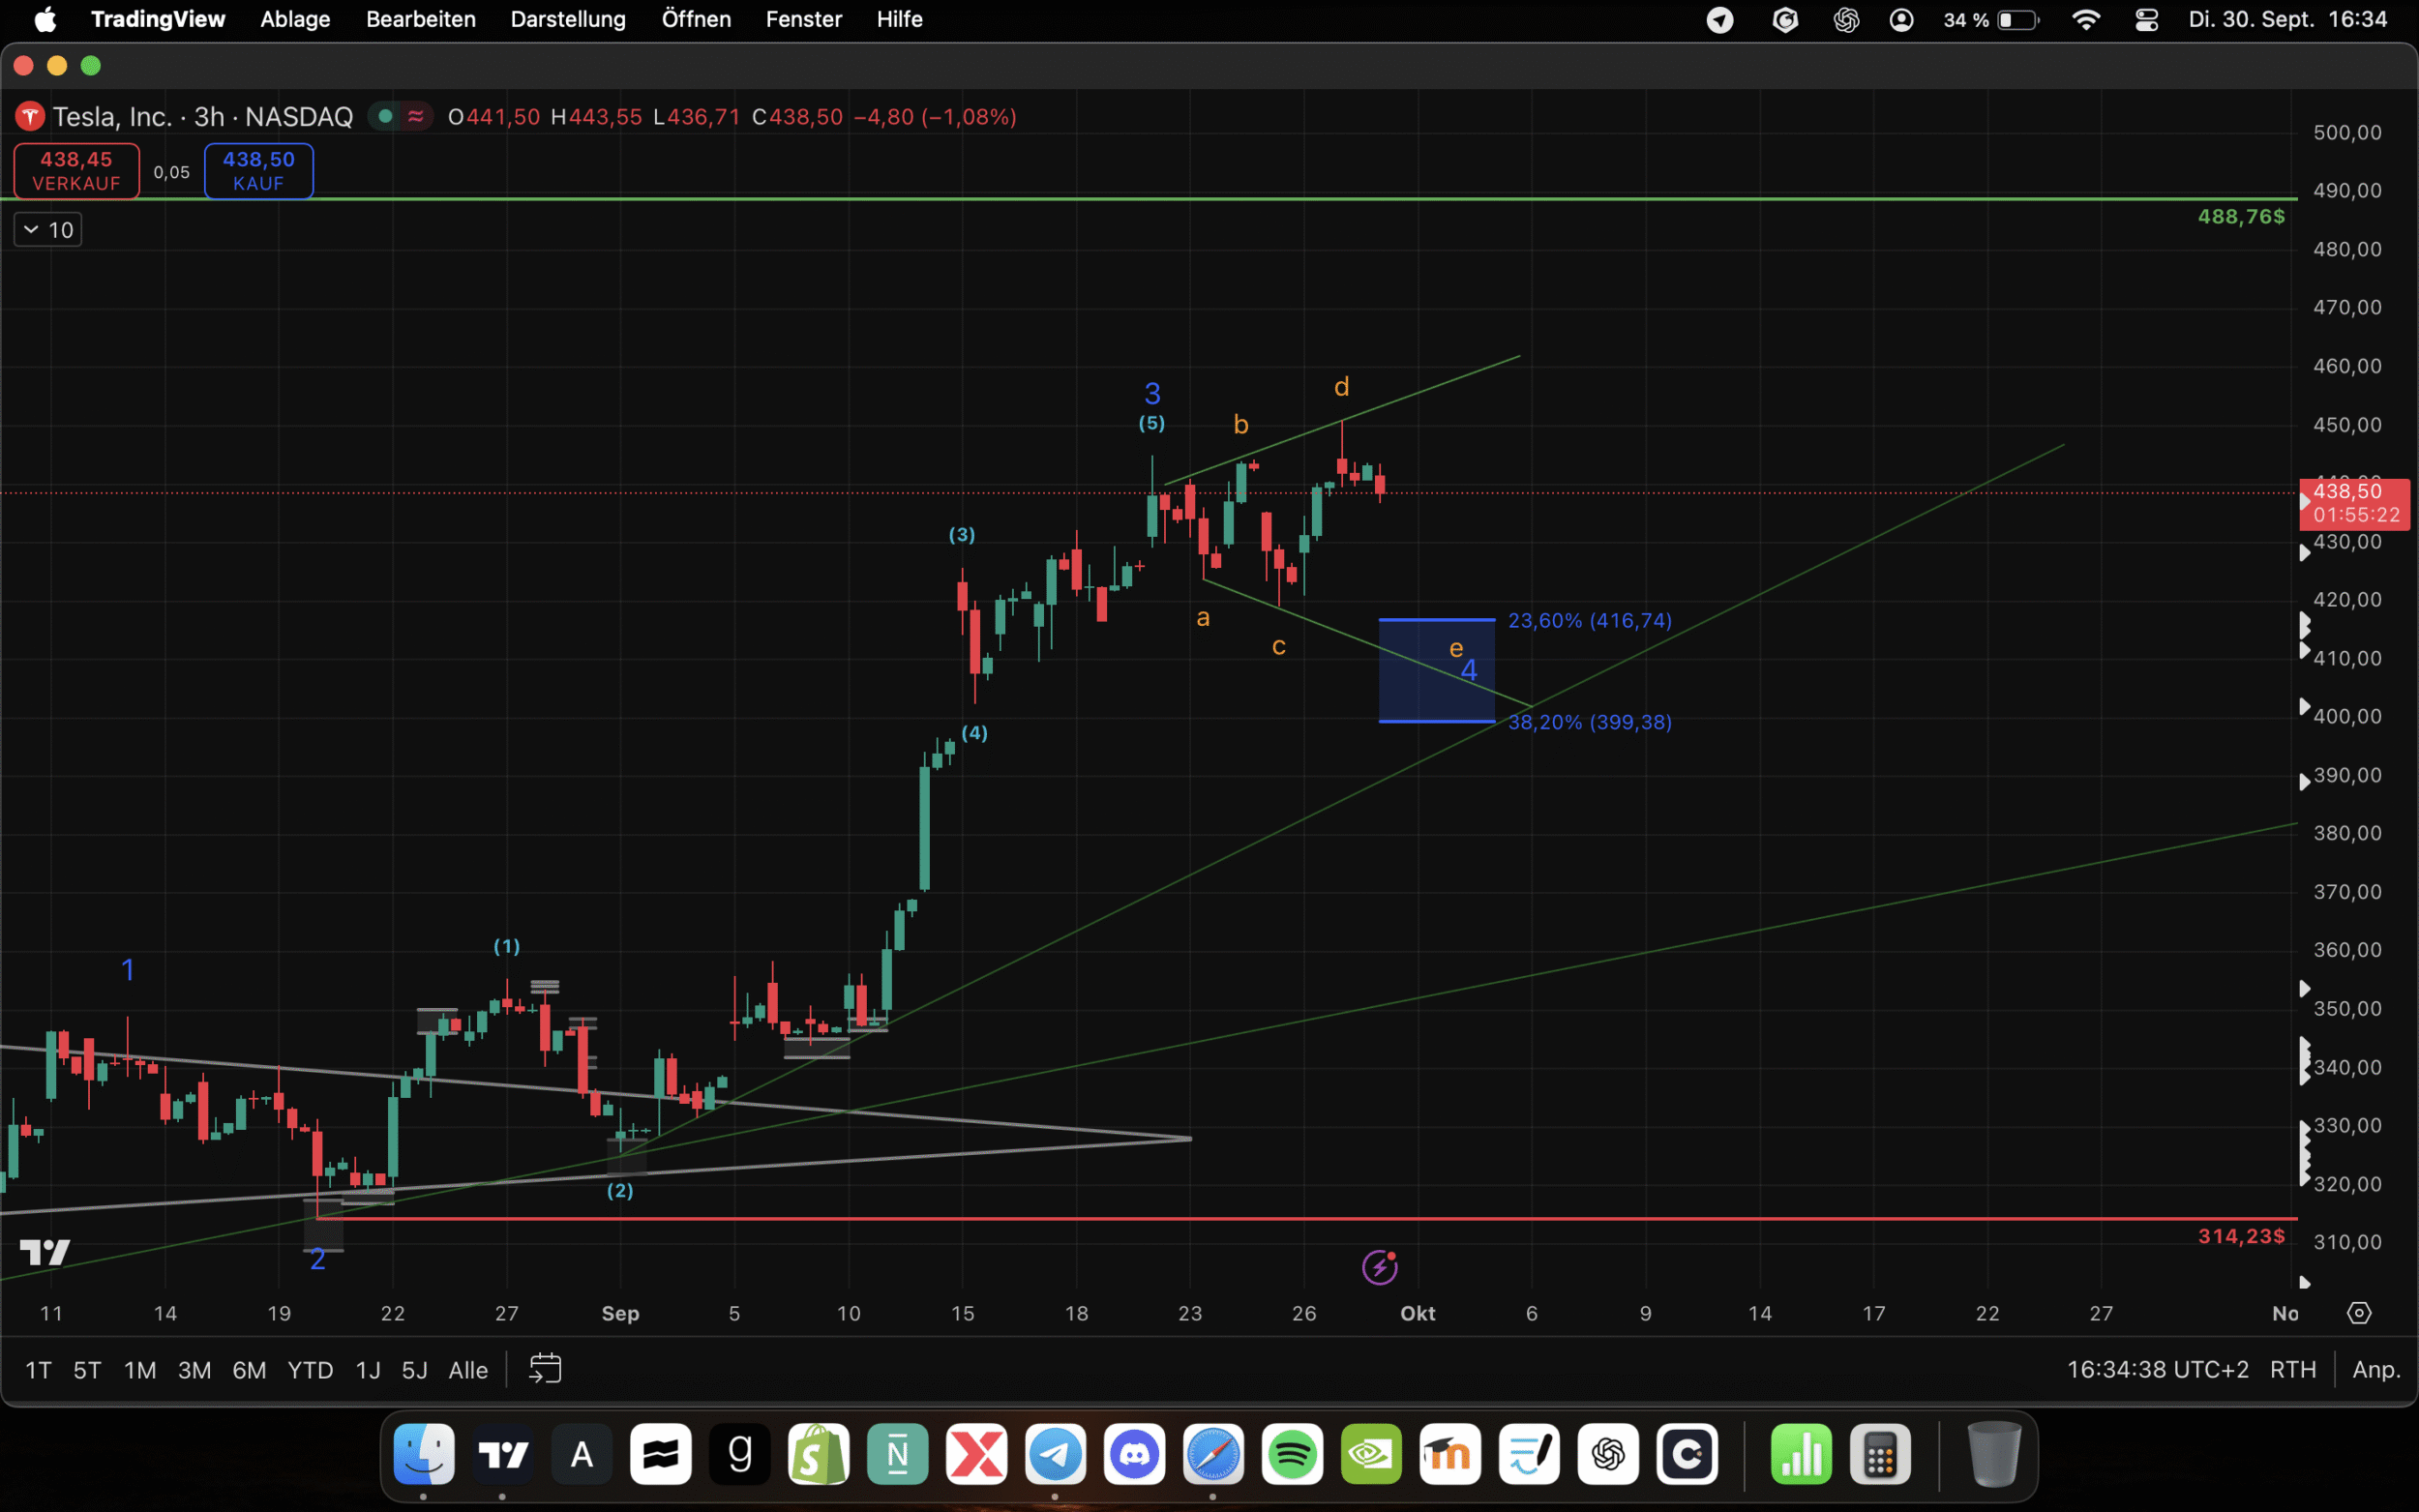Click the green market status dot icon

coord(385,117)
